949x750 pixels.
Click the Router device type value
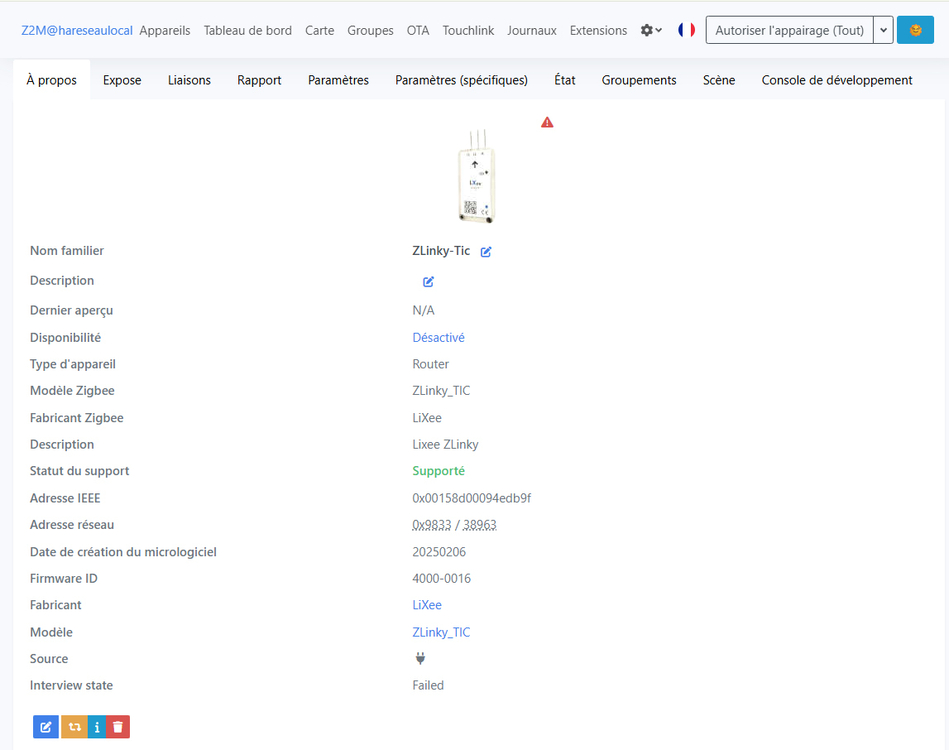430,364
